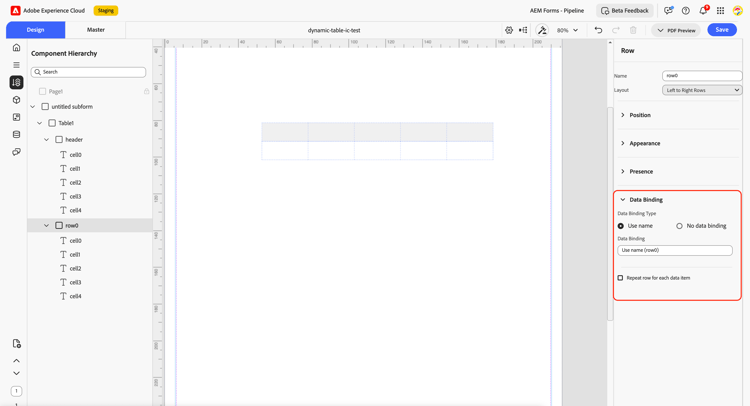Collapse the Data Binding section

coord(622,199)
